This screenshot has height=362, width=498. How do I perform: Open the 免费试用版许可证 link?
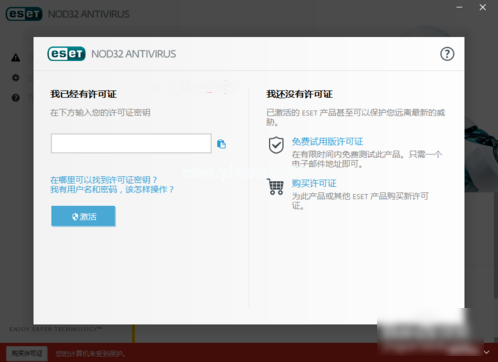(327, 142)
